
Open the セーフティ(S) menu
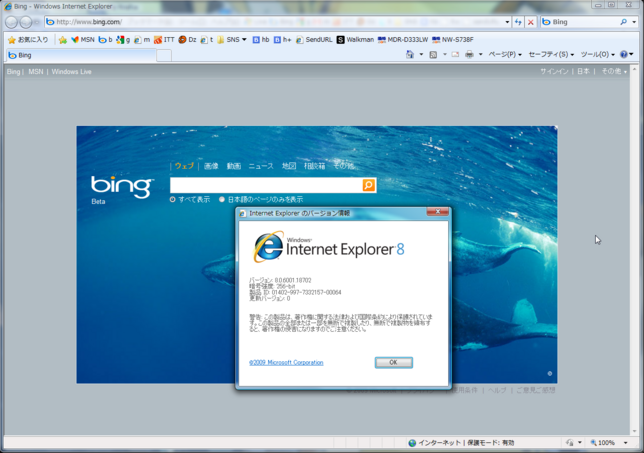551,55
